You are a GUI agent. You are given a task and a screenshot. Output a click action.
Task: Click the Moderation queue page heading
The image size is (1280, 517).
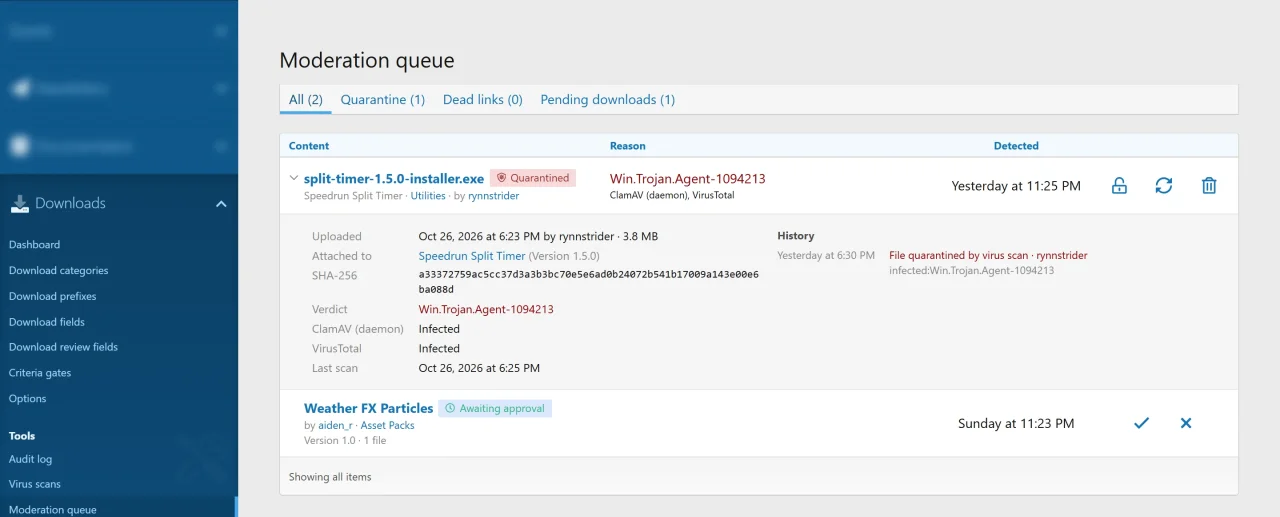(x=367, y=60)
